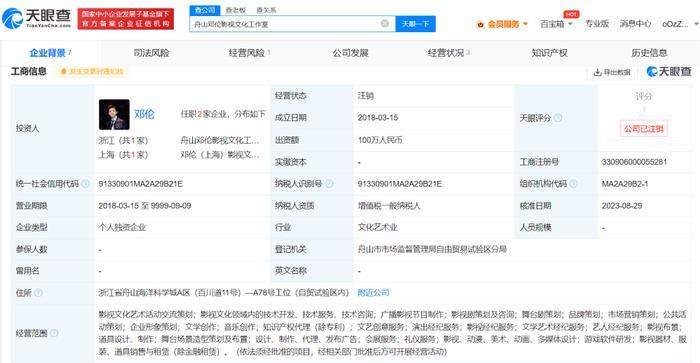Switch to the 司法风险 tab
700x363 pixels.
(x=151, y=53)
